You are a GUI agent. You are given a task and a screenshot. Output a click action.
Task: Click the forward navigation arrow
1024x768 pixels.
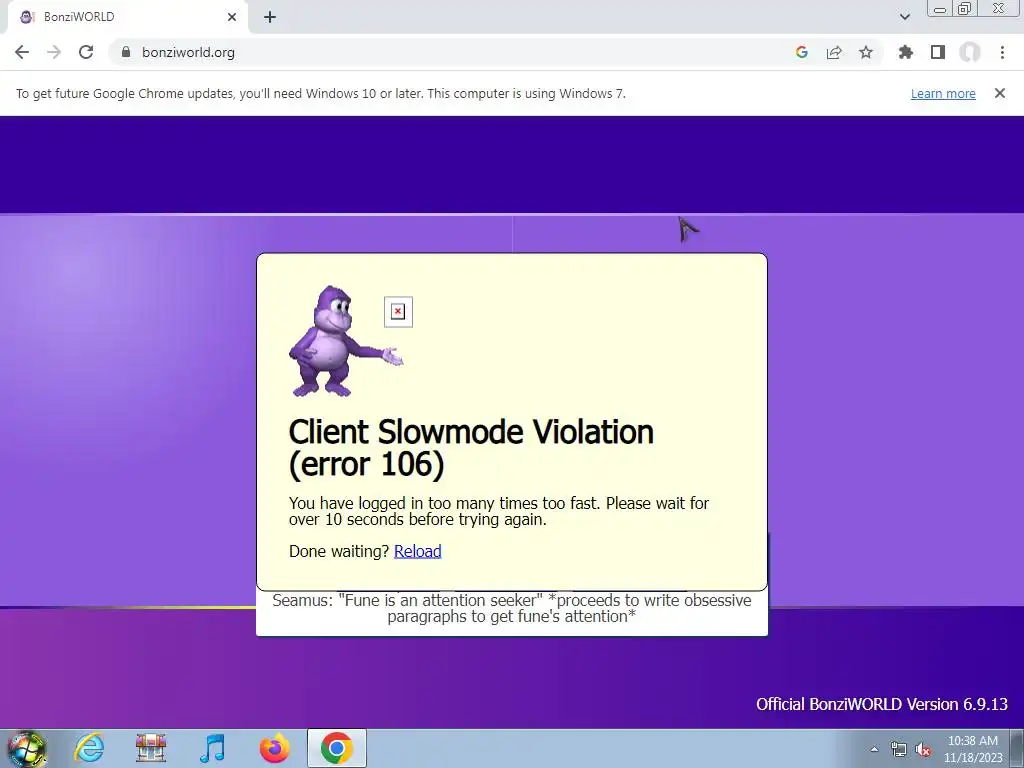[x=54, y=52]
